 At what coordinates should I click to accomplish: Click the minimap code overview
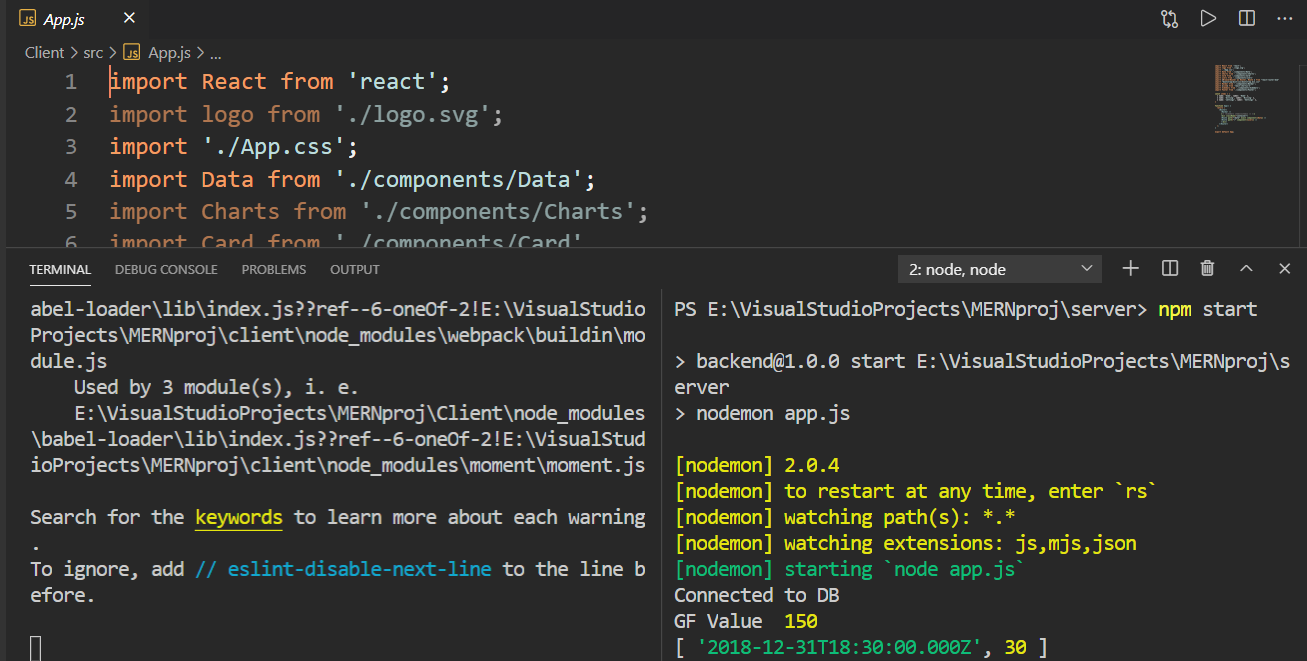1247,98
